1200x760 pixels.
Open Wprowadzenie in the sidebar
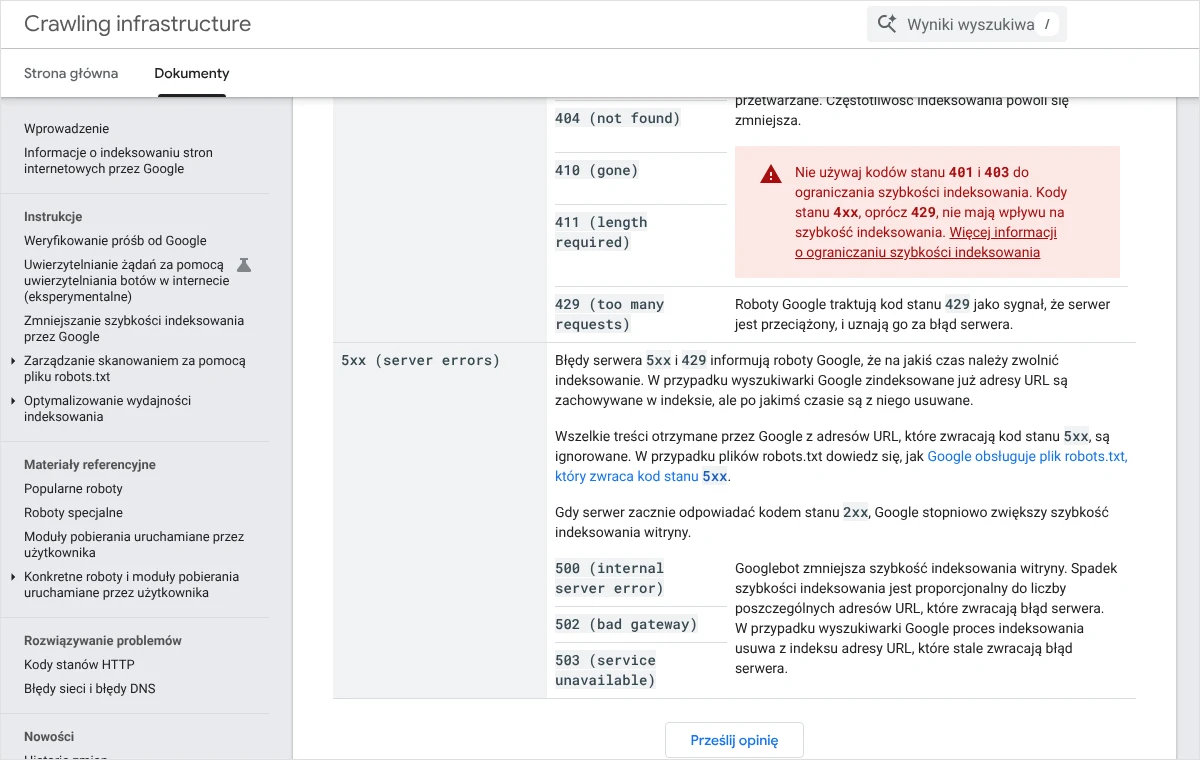(x=67, y=129)
